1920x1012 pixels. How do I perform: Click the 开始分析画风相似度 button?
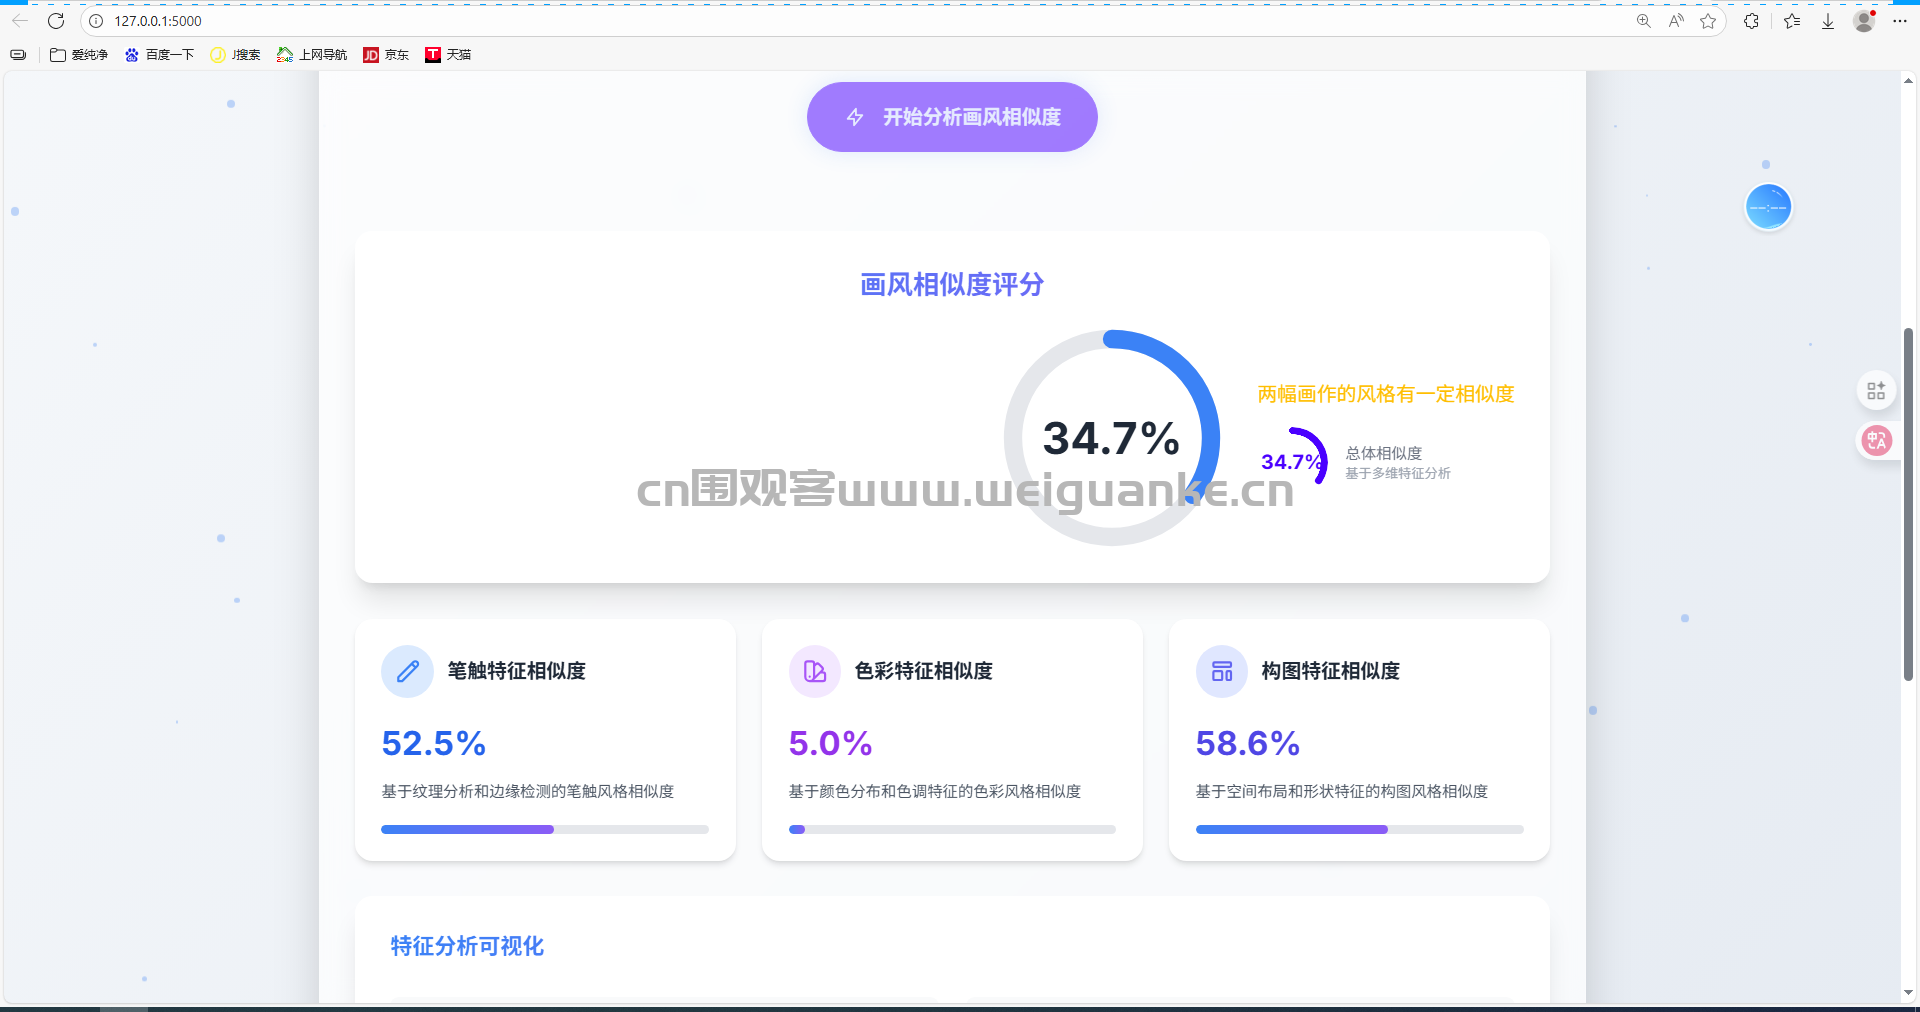pos(951,117)
